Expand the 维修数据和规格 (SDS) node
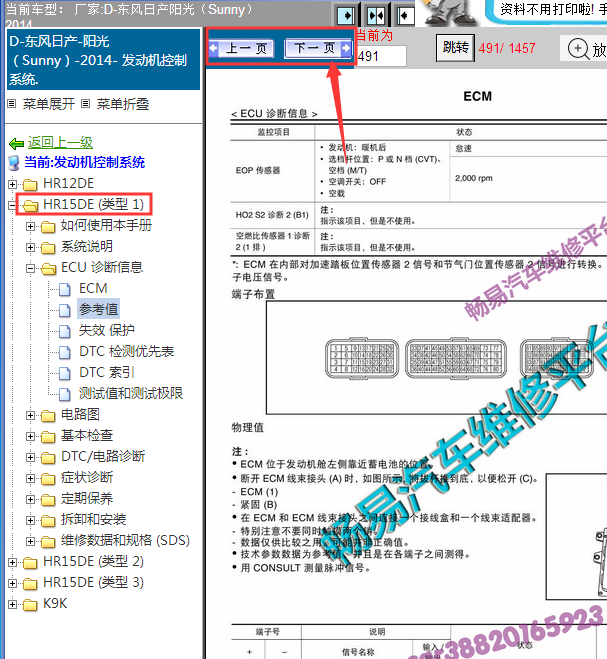607x659 pixels. click(x=30, y=541)
